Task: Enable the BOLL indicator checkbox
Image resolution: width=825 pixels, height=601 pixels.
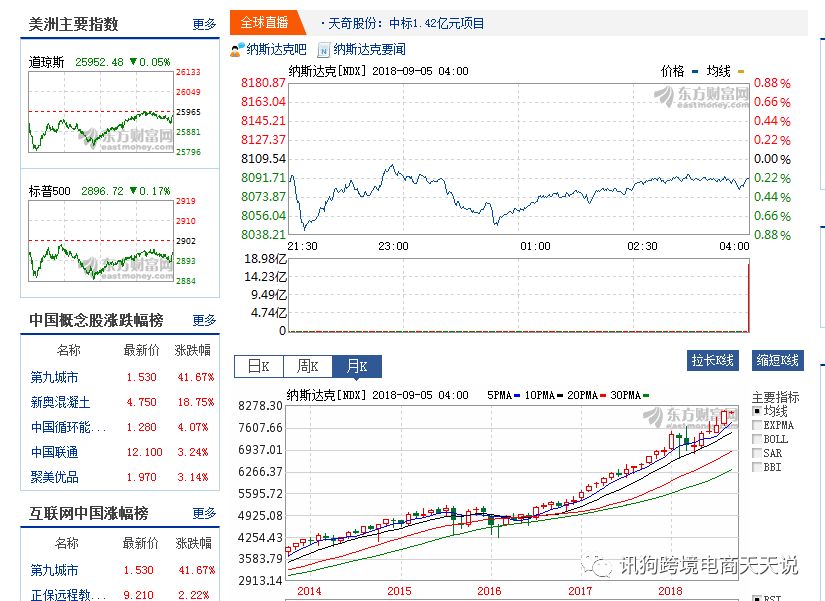Action: [x=757, y=439]
